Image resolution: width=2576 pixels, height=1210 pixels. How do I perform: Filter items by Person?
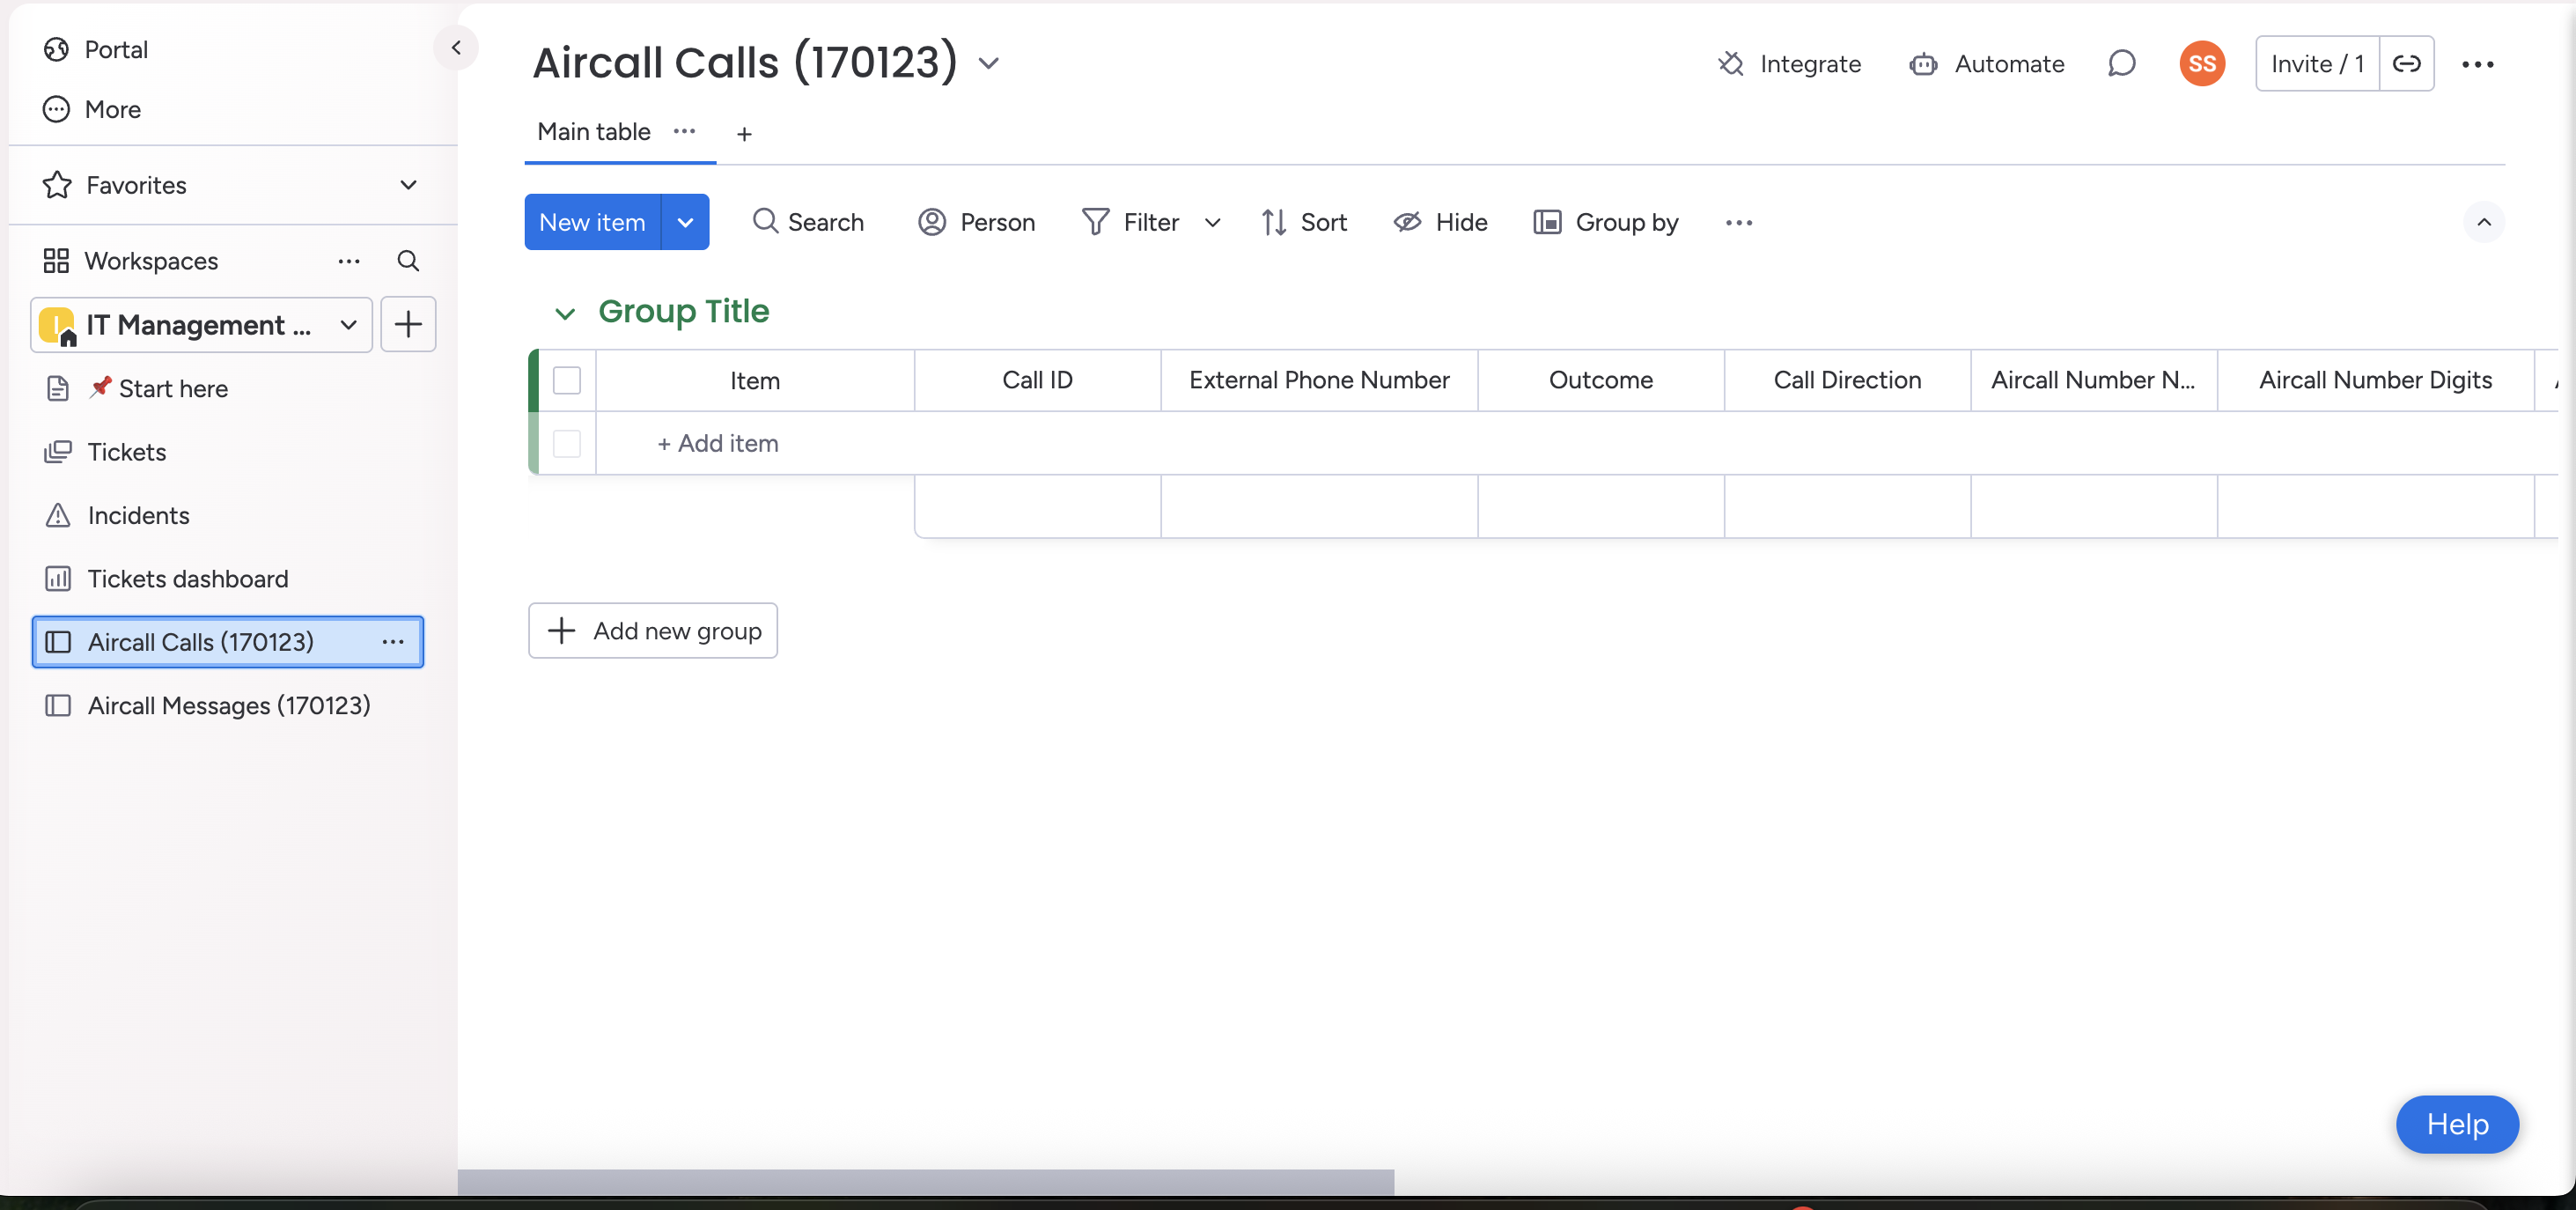tap(976, 222)
